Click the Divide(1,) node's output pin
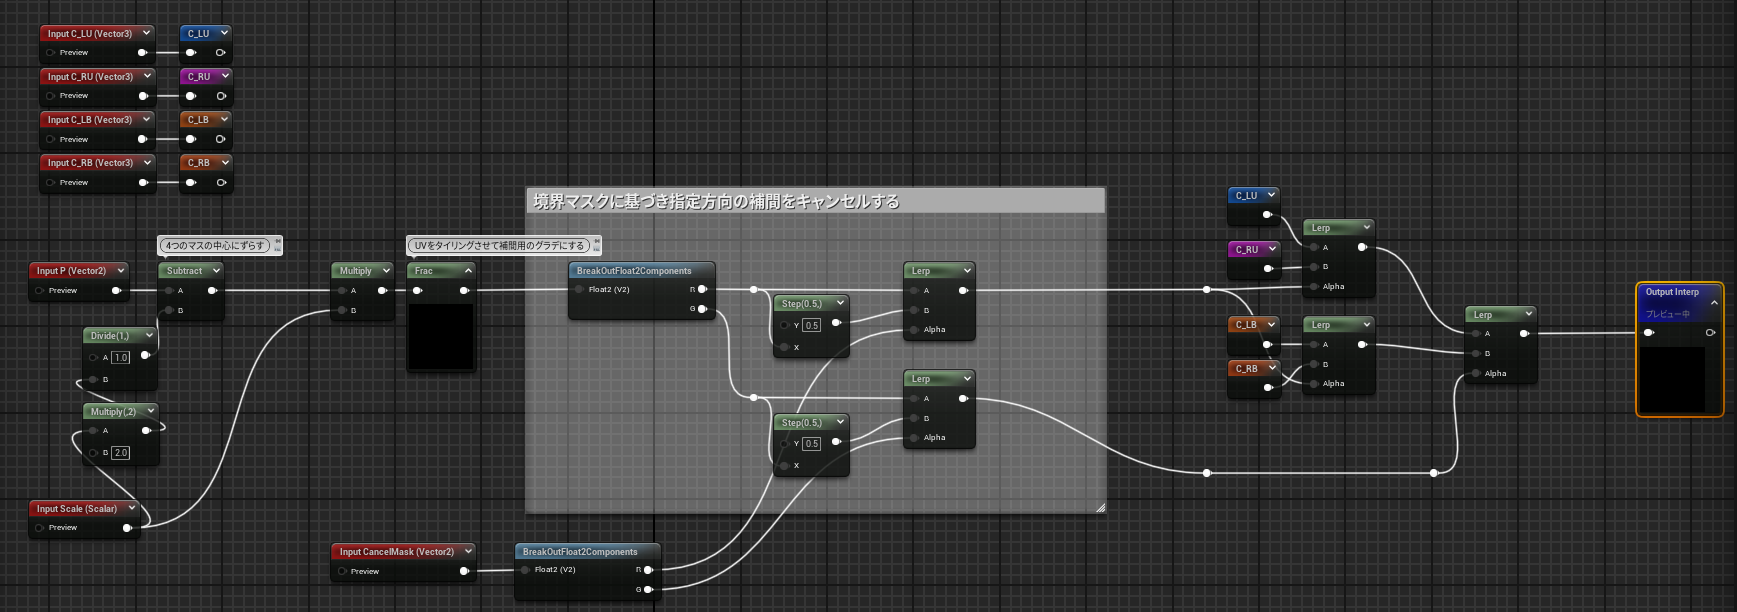 point(145,355)
